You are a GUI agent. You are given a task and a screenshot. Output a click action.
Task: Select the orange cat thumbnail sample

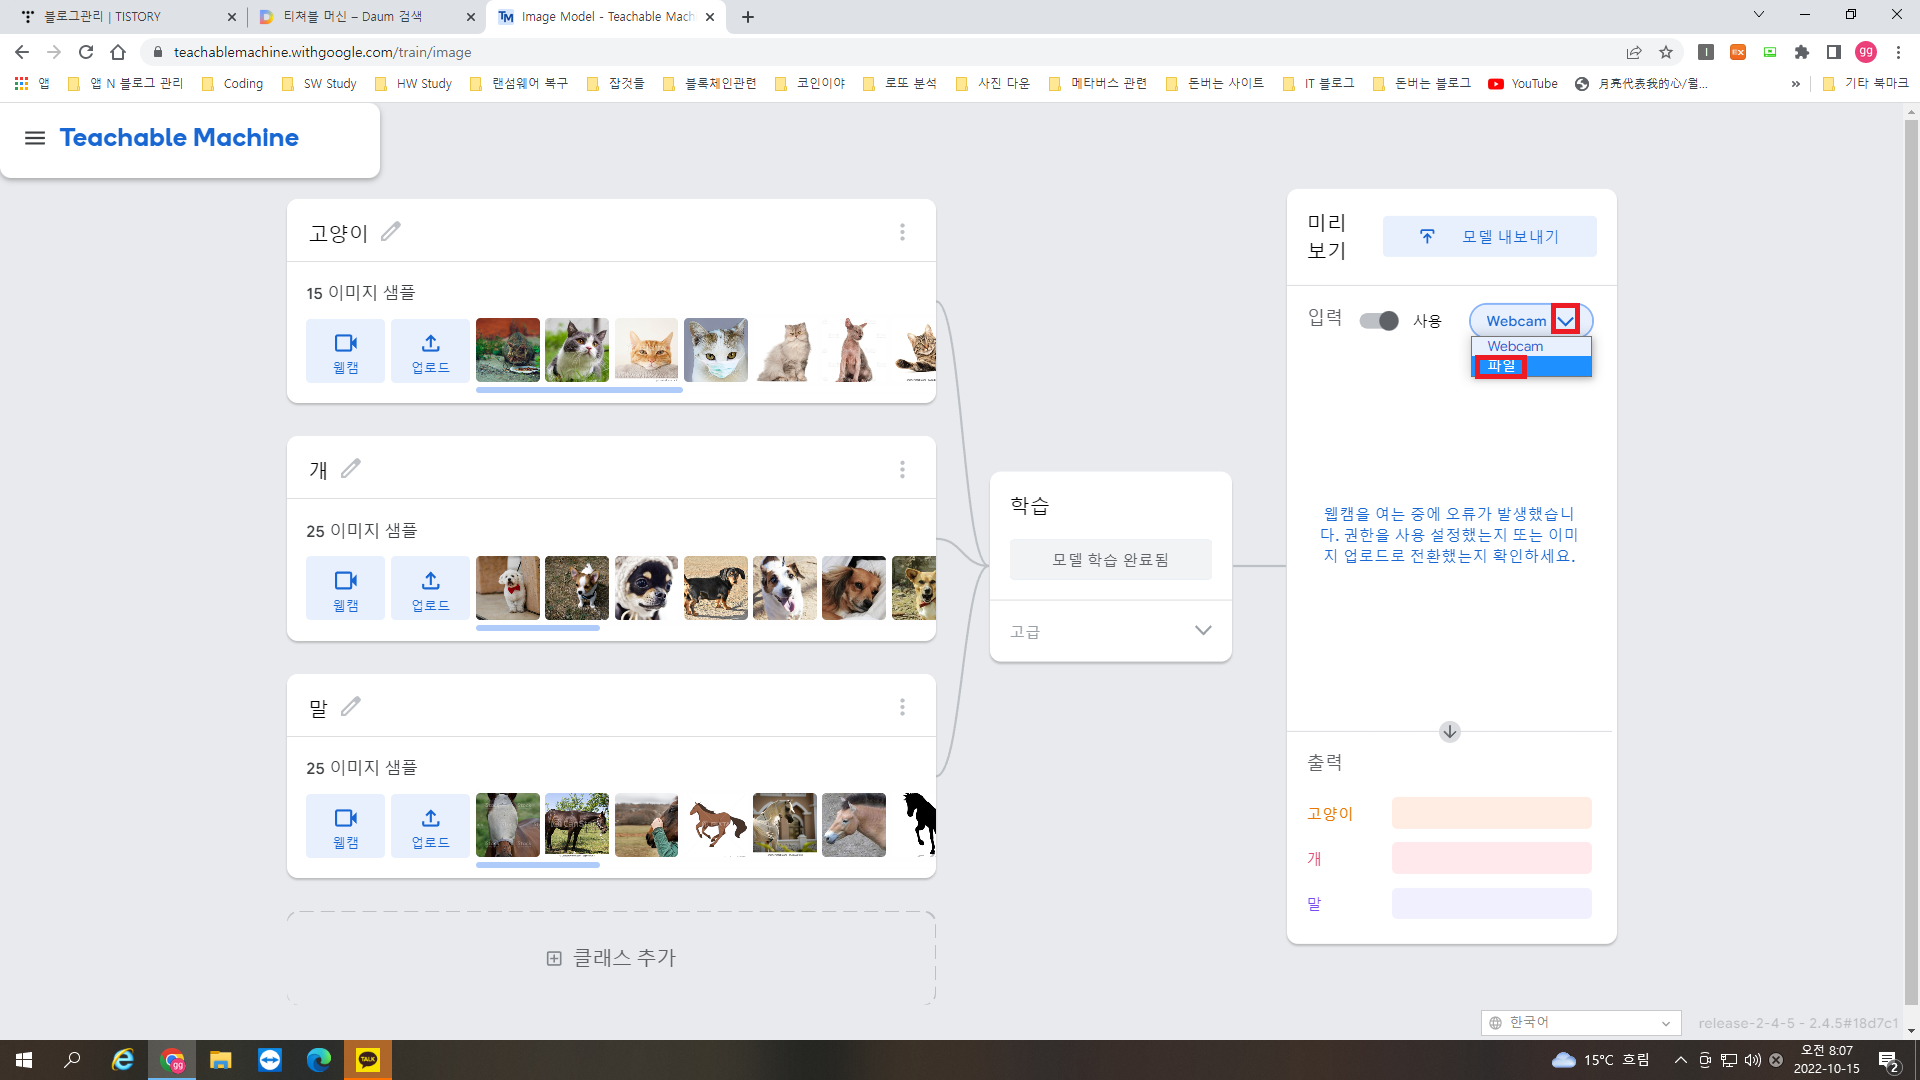646,350
